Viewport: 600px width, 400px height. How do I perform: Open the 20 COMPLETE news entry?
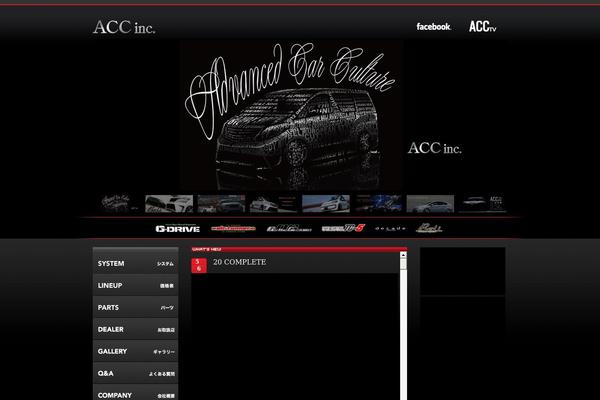pyautogui.click(x=240, y=262)
